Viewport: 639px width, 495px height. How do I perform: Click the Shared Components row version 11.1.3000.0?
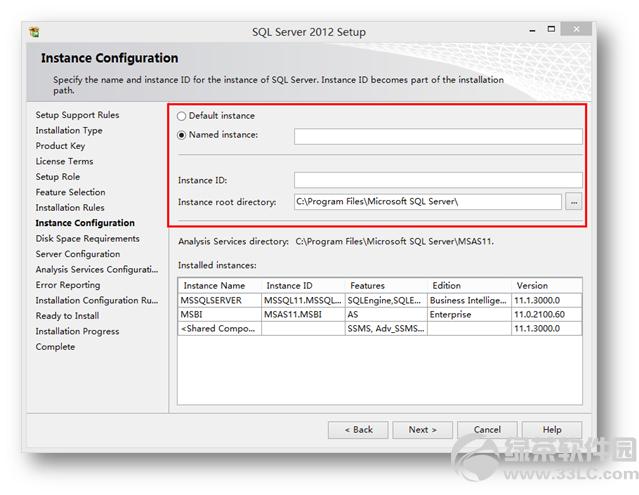[546, 328]
